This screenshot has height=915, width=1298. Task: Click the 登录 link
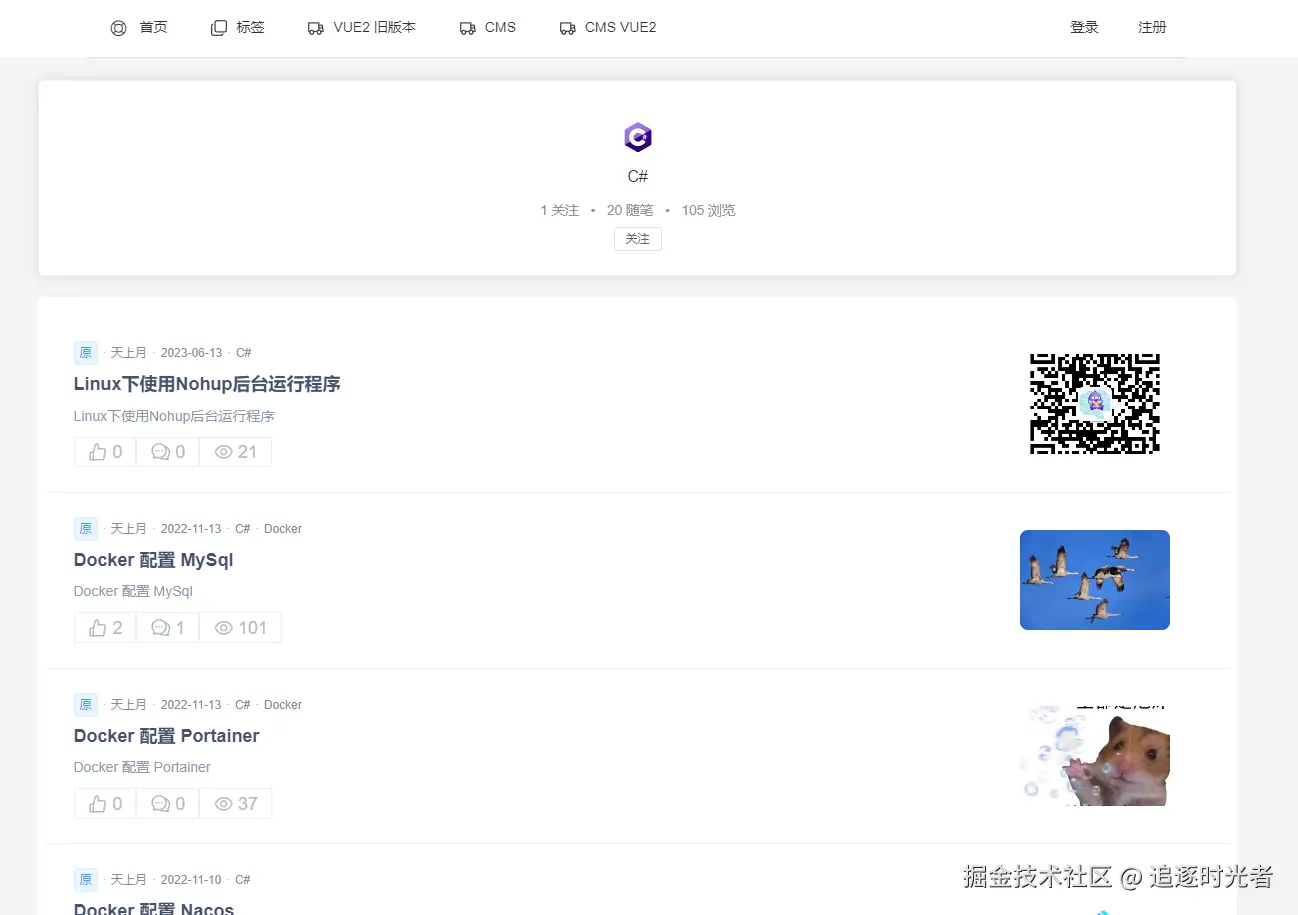tap(1084, 28)
